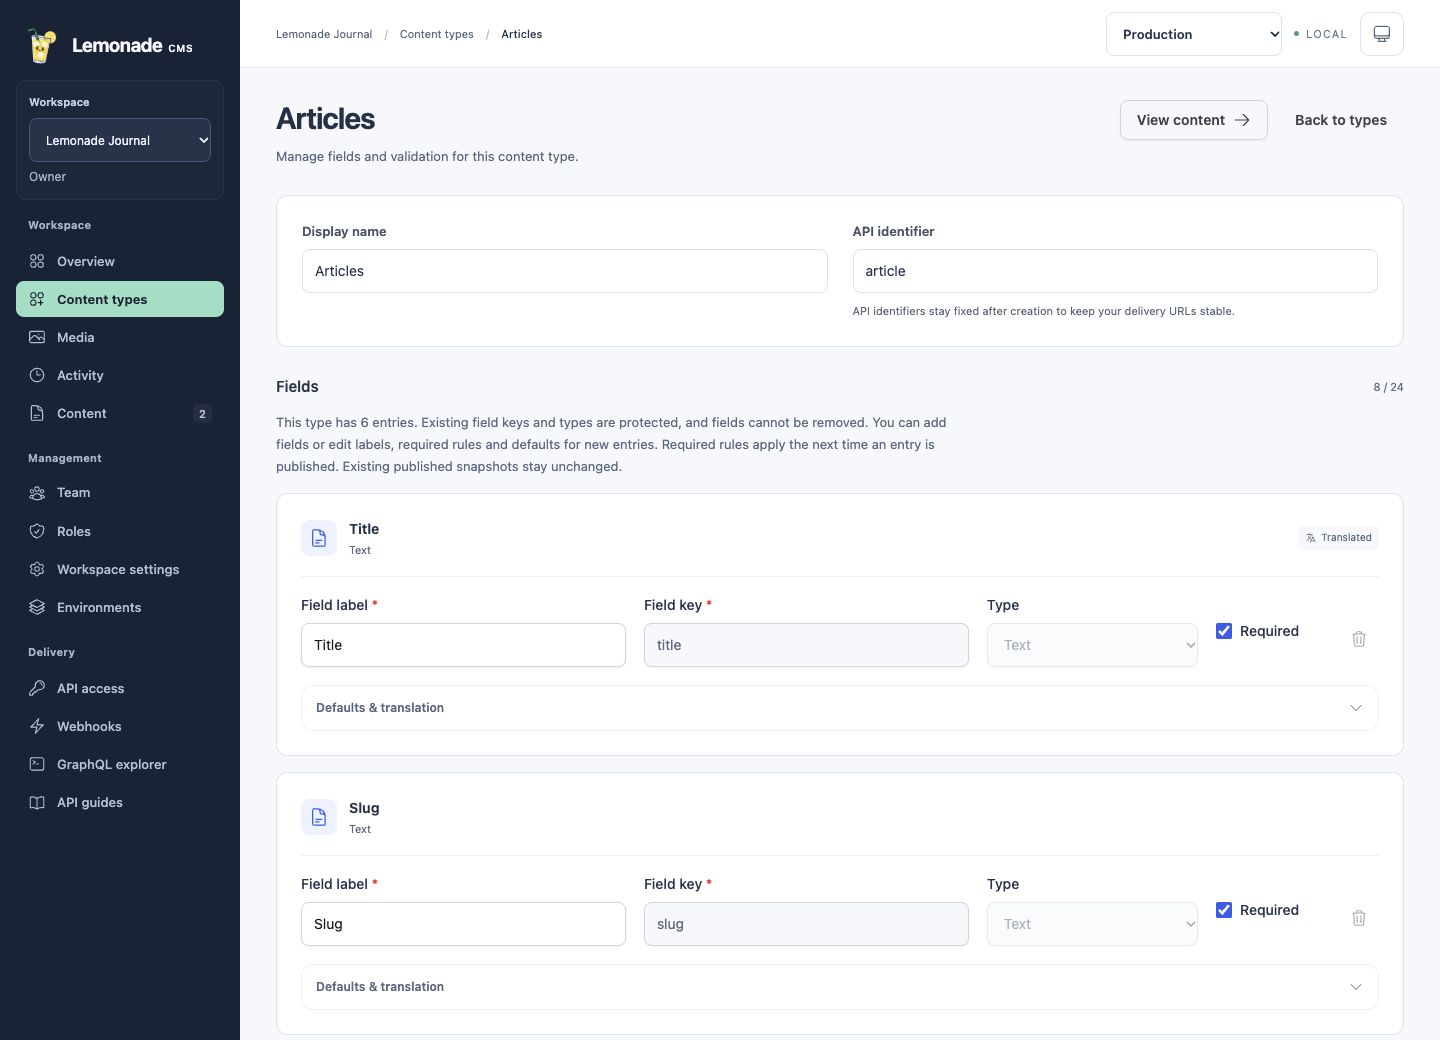The width and height of the screenshot is (1440, 1040).
Task: Click the Roles shield icon
Action: (37, 531)
